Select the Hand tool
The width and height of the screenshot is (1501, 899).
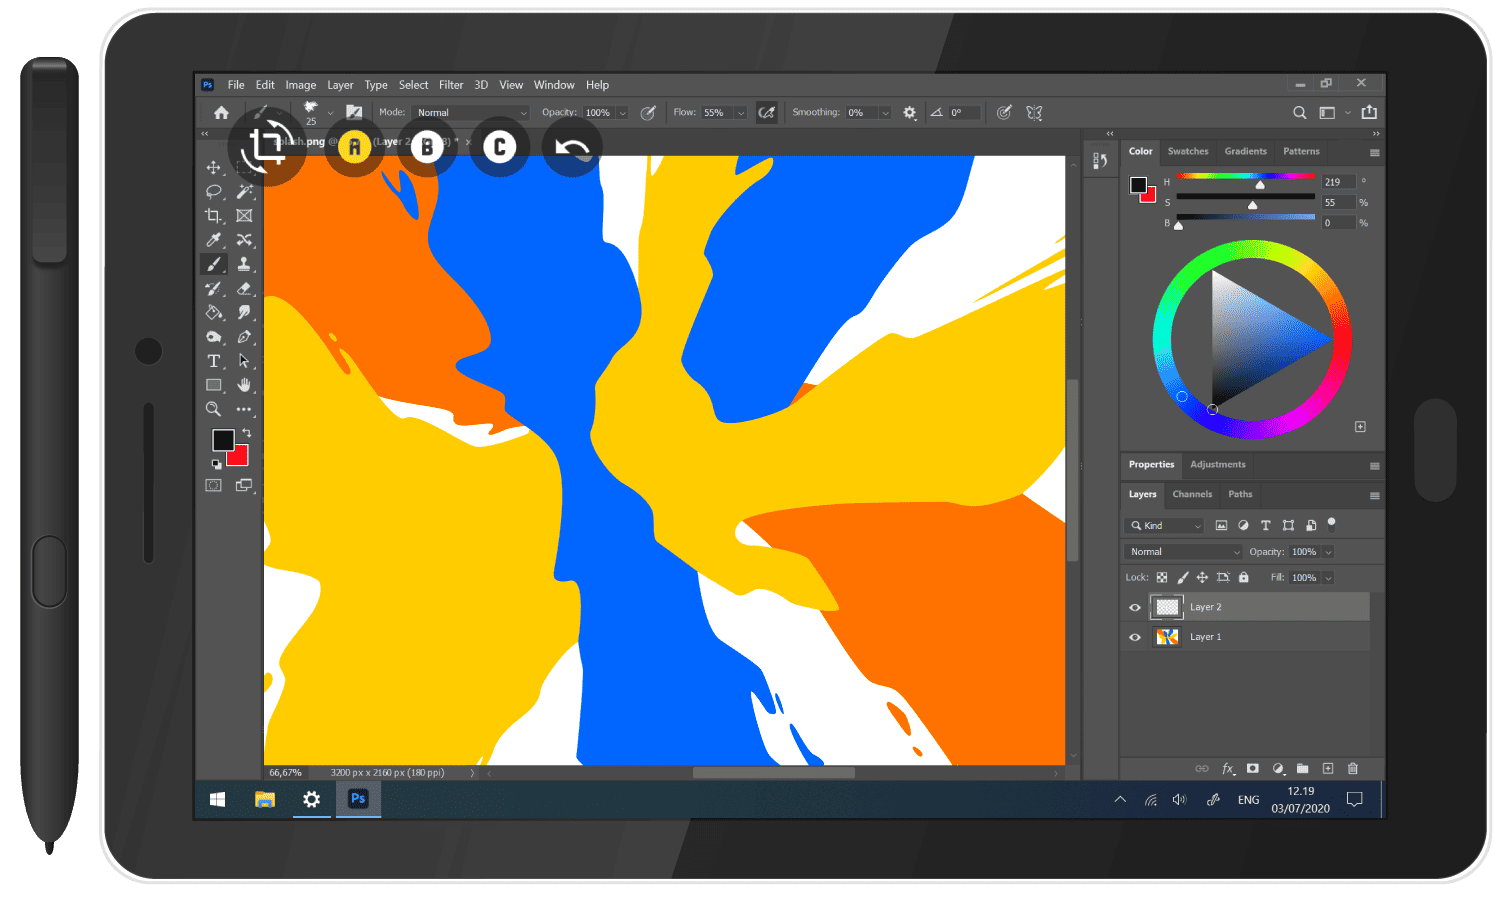(245, 384)
